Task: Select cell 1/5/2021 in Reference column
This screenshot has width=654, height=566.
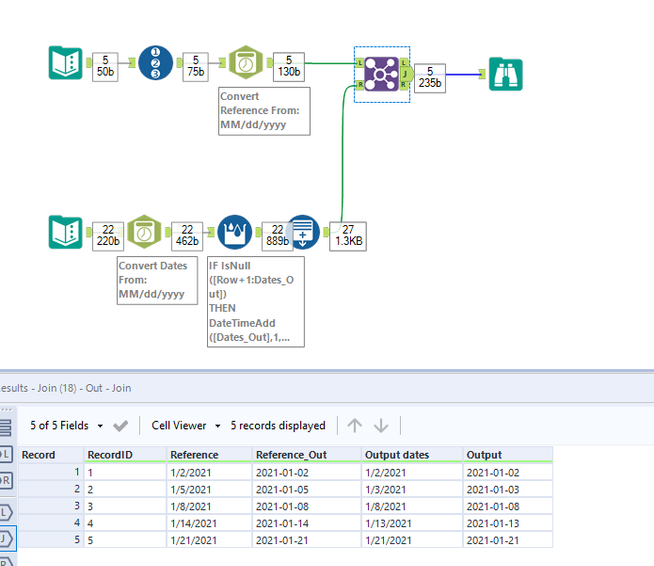Action: pos(209,489)
